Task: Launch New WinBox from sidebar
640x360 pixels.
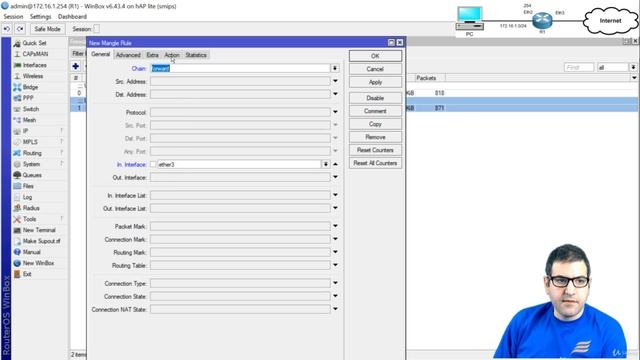Action: (x=38, y=263)
